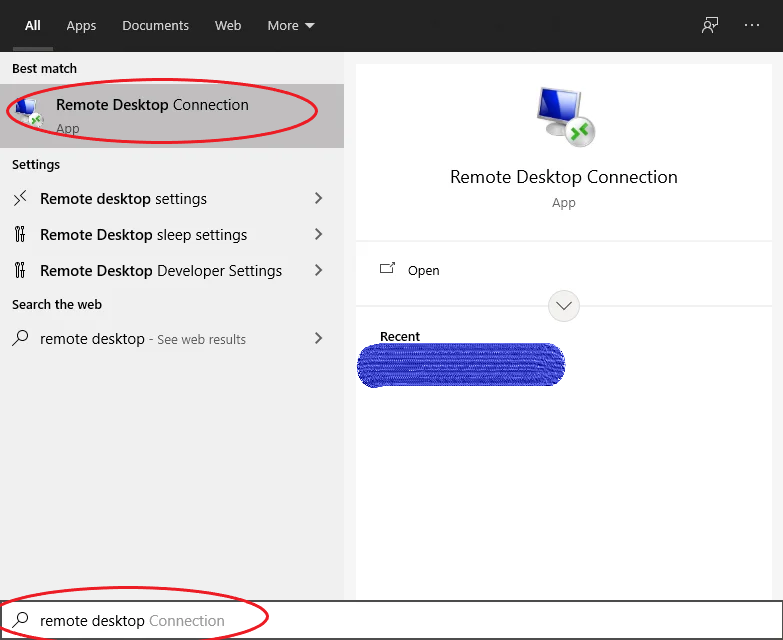Switch to the Apps tab
The image size is (783, 640).
(x=81, y=25)
